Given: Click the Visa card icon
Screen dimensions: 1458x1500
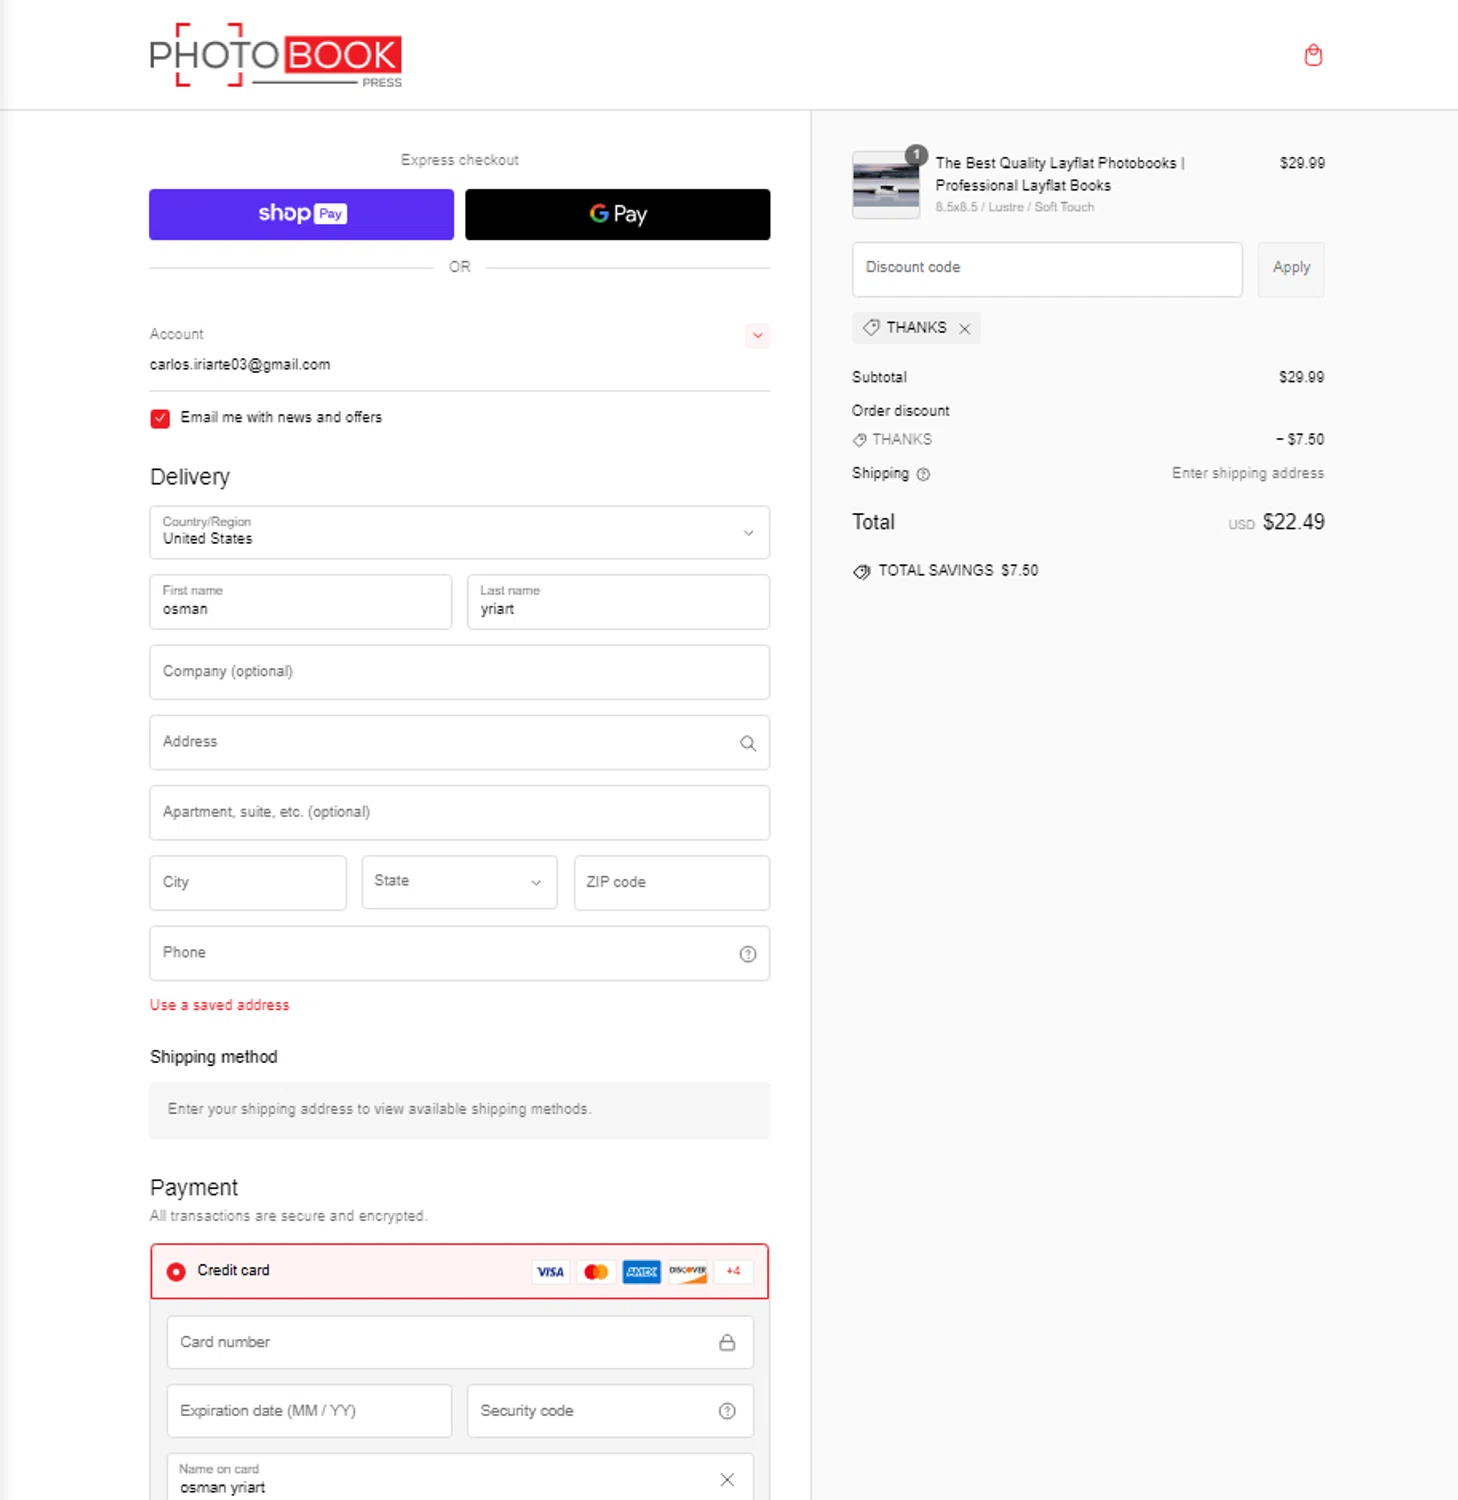Looking at the screenshot, I should coord(551,1272).
